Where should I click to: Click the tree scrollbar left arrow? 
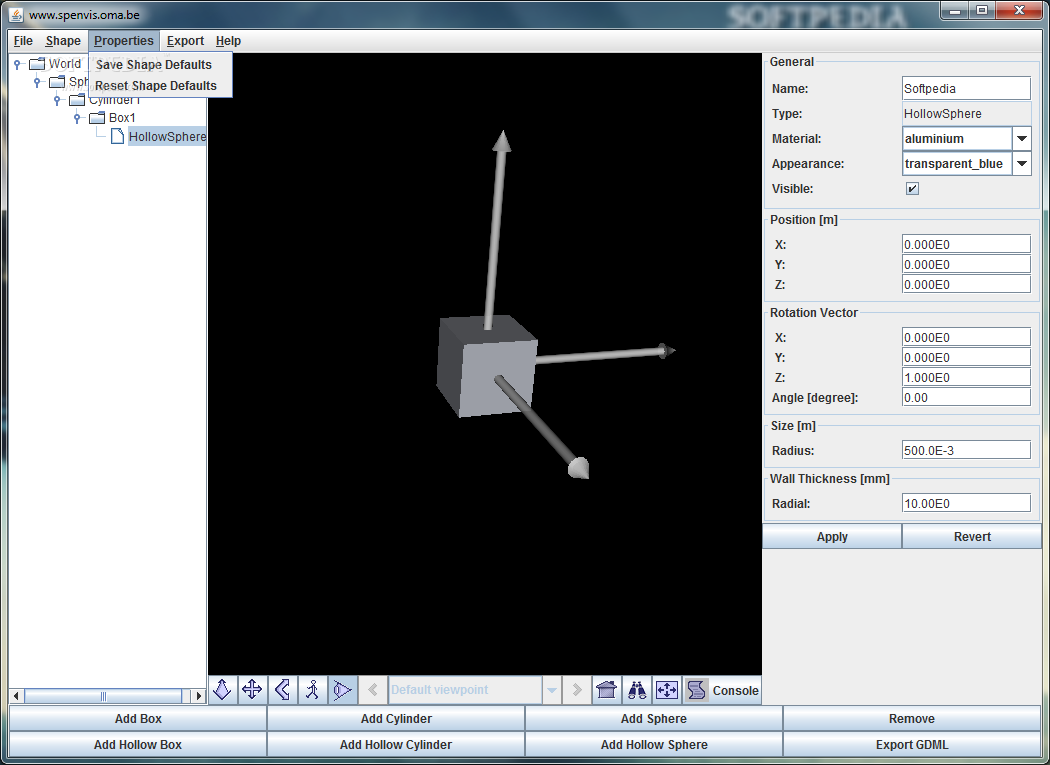[x=16, y=696]
